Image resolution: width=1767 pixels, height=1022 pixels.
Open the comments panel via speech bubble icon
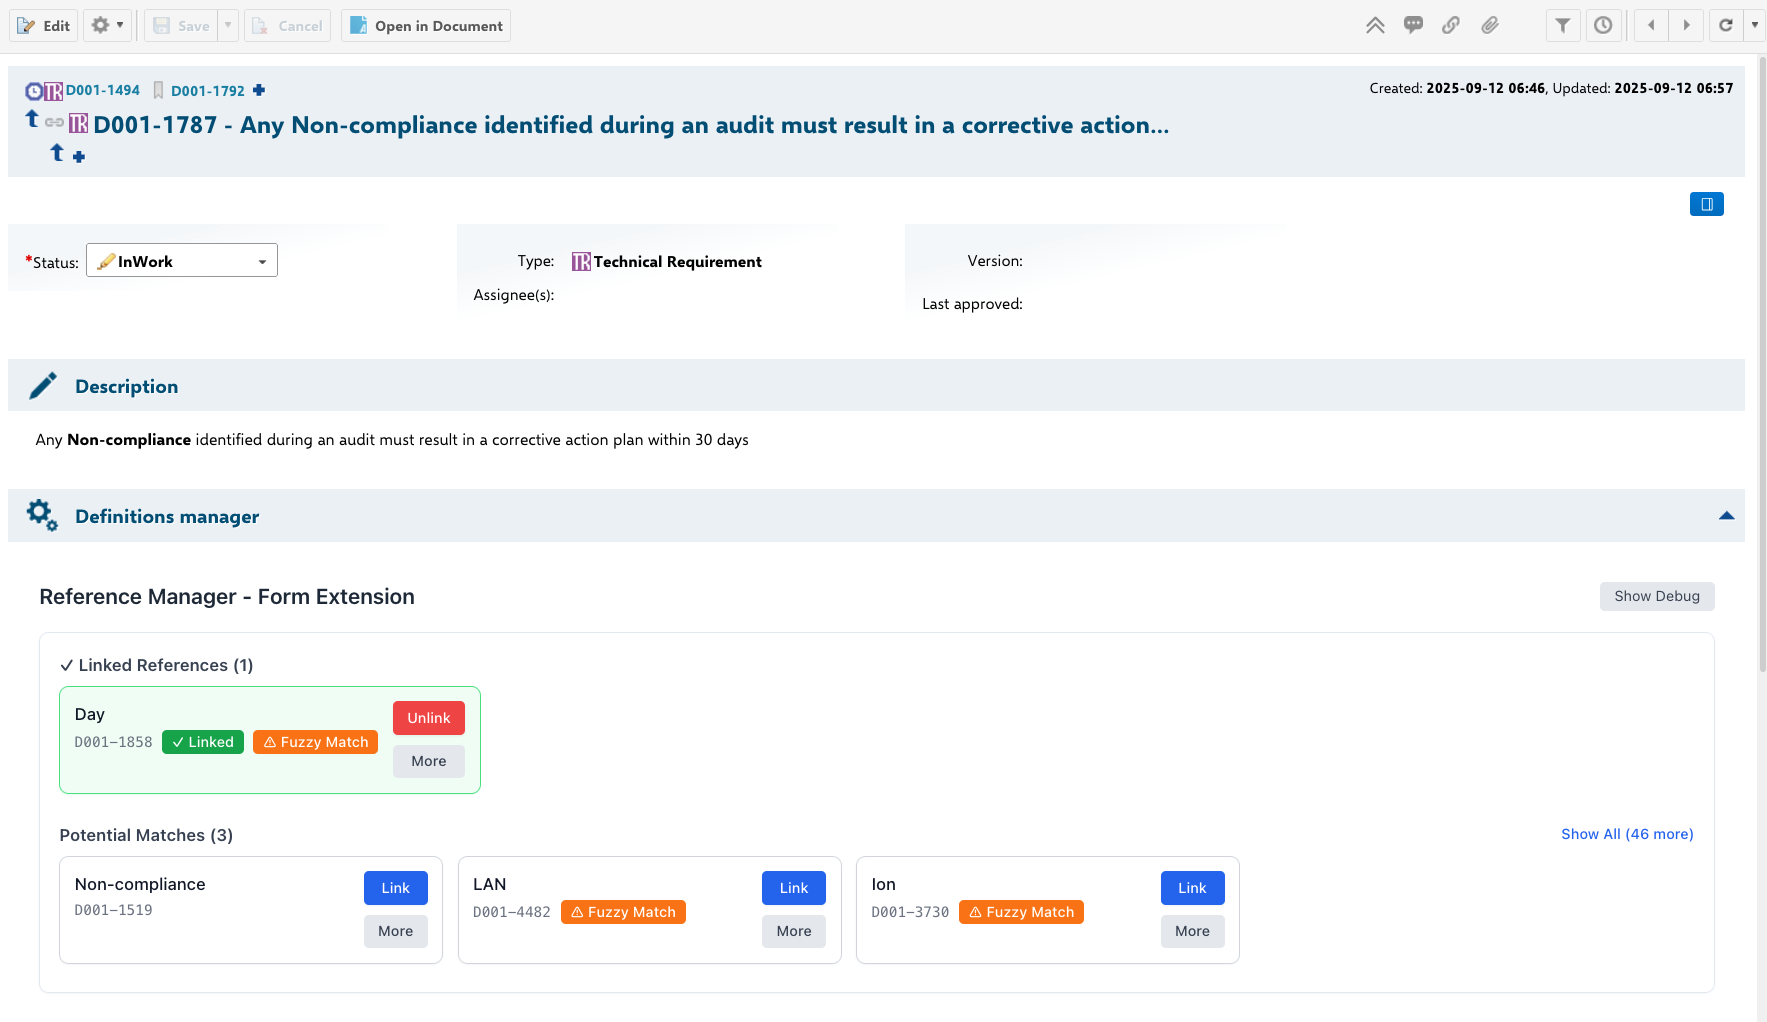(1413, 25)
